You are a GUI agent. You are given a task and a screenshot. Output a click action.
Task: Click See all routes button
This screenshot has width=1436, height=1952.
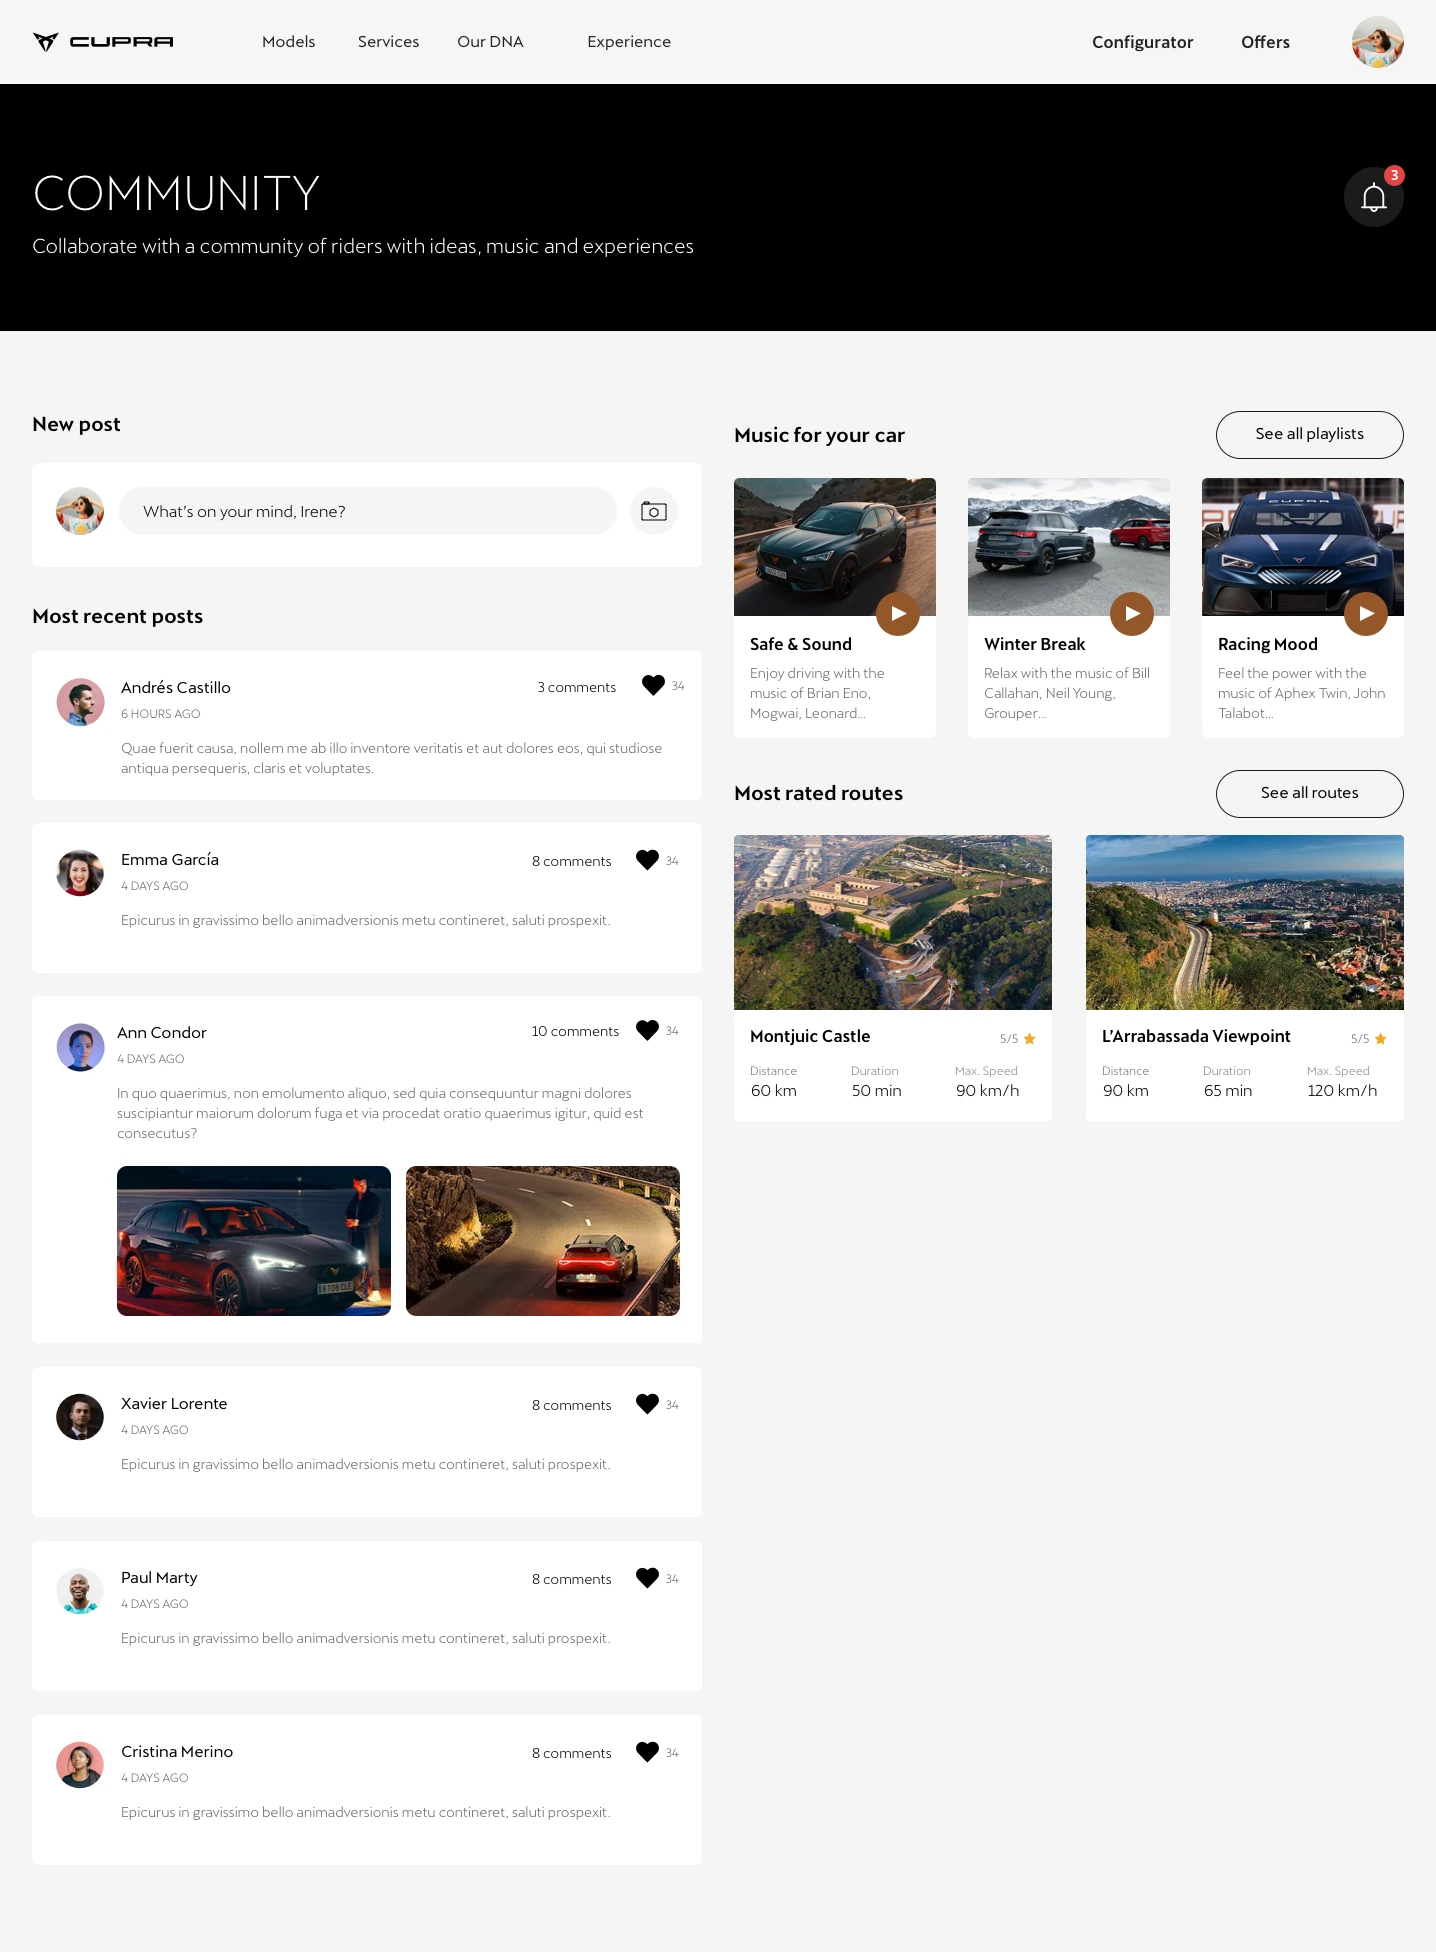1310,794
